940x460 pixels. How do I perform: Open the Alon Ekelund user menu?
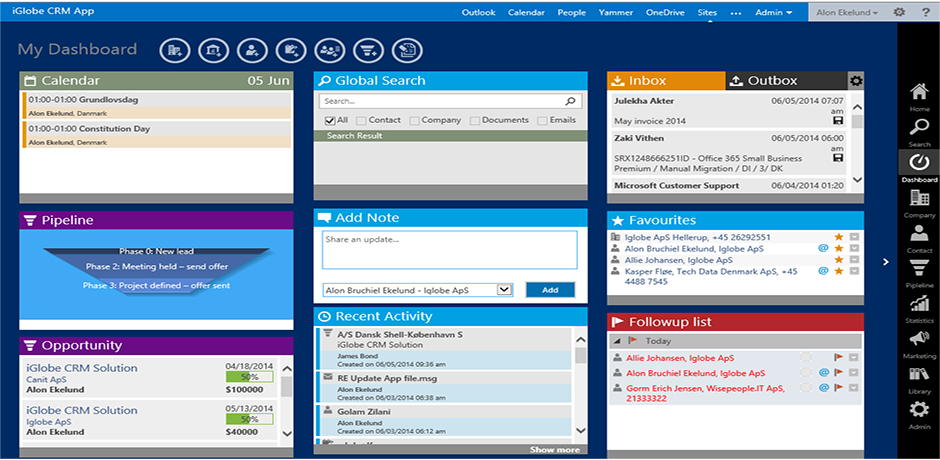(x=846, y=12)
